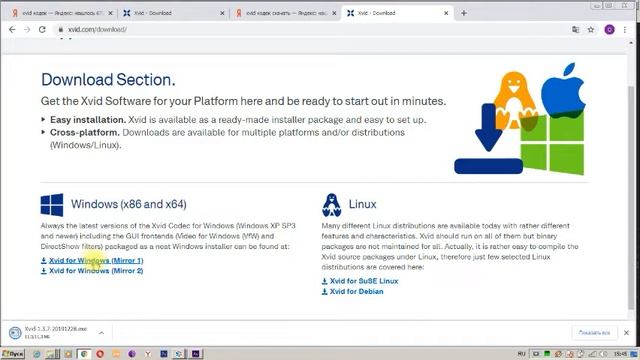Click the address bar URL xvid.com/download/
The height and width of the screenshot is (360, 640).
click(98, 29)
